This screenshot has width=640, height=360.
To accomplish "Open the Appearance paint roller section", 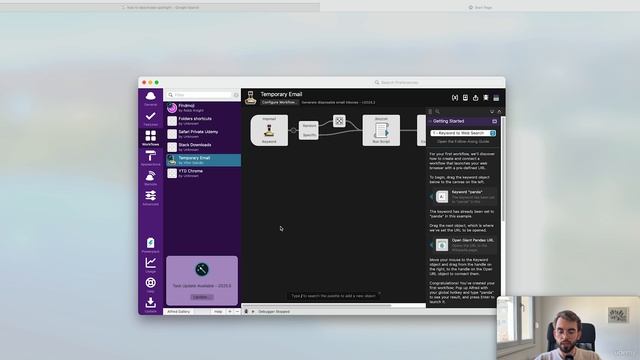I will (x=151, y=158).
